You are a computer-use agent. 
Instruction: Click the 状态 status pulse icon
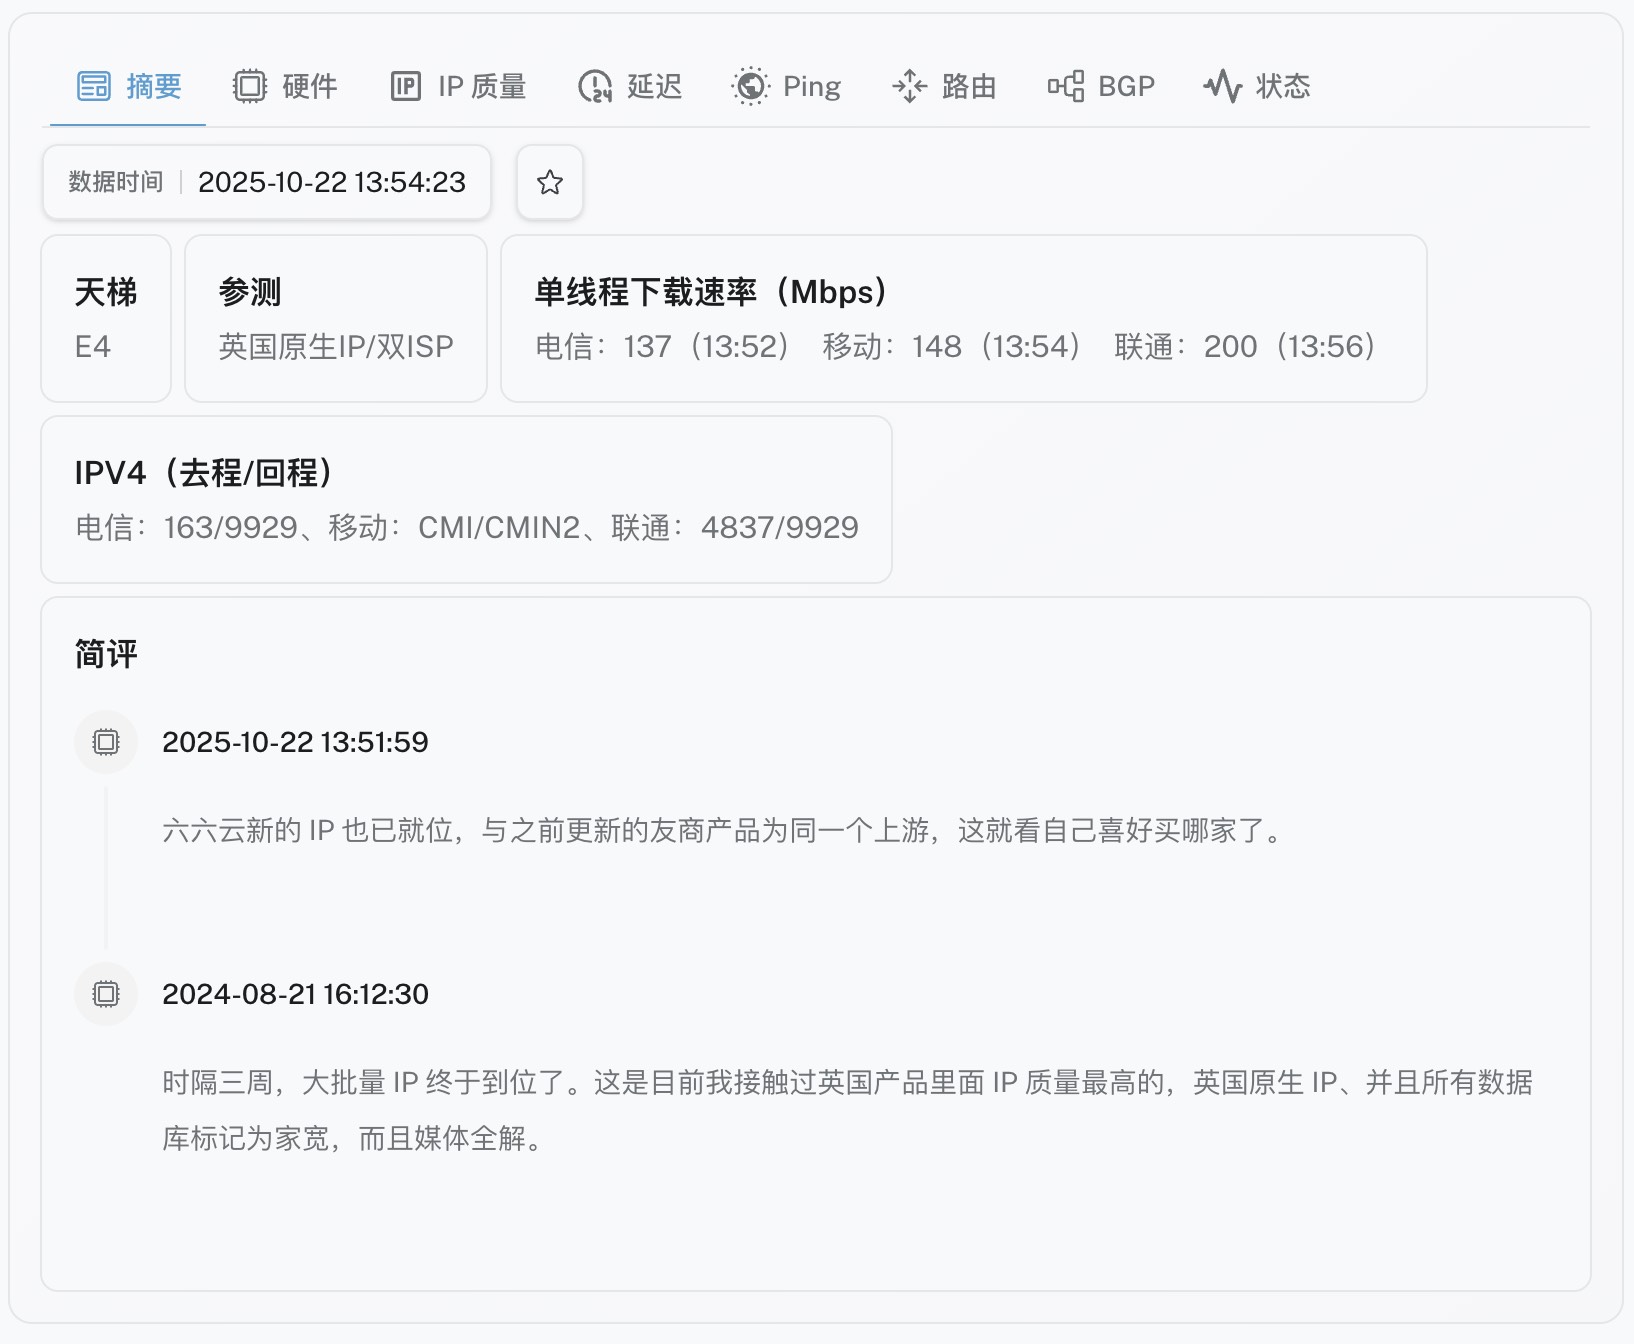point(1222,87)
